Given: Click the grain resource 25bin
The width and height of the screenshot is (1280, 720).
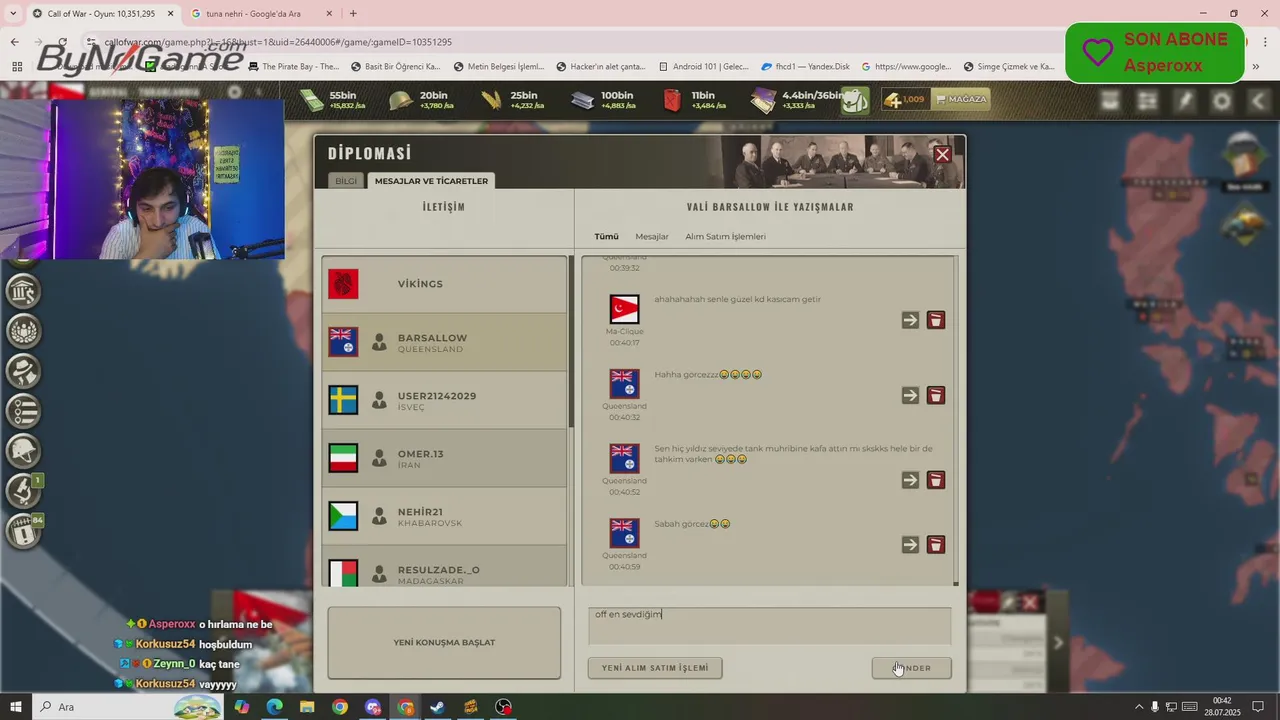Looking at the screenshot, I should coord(513,100).
